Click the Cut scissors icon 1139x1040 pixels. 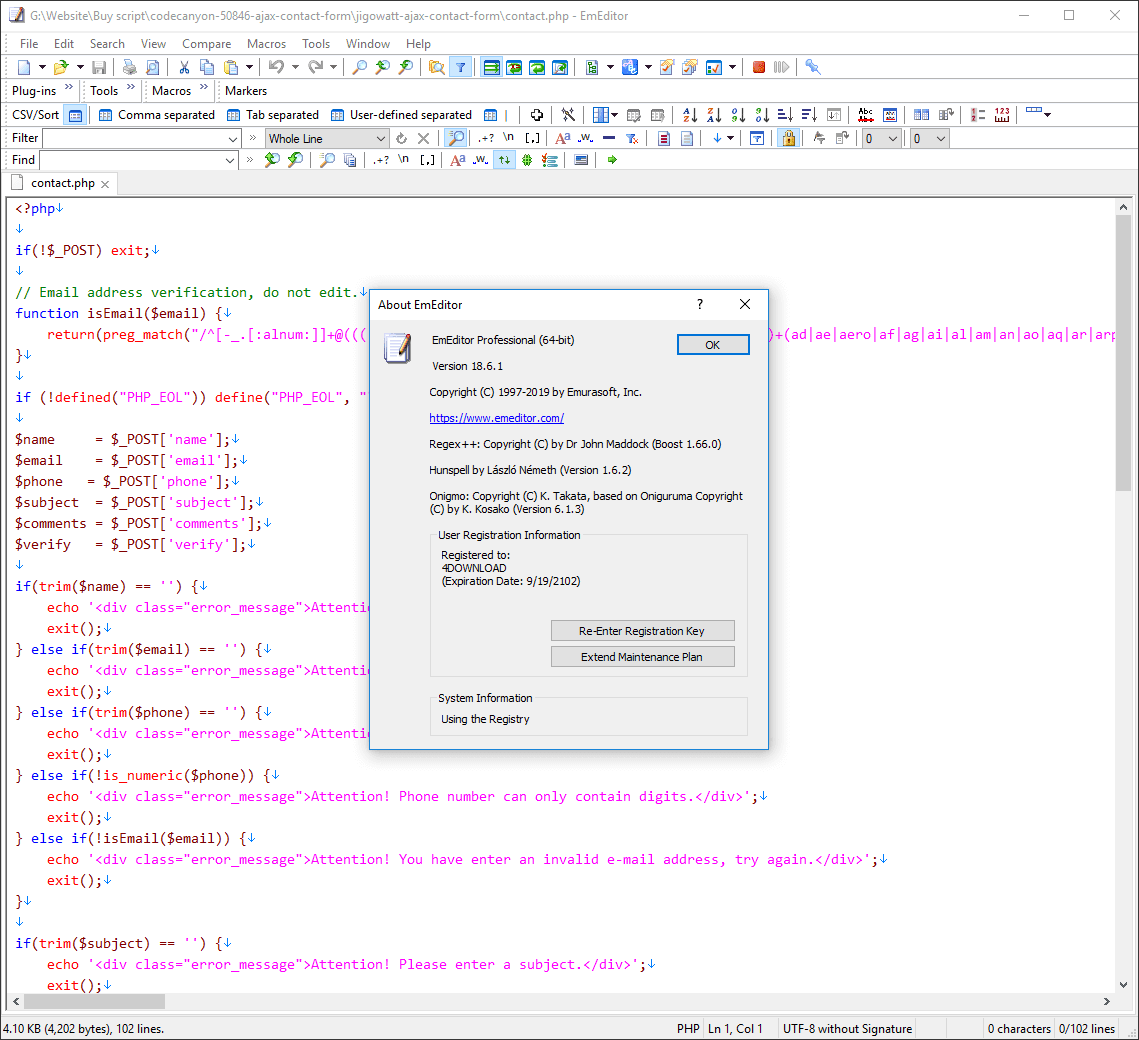pos(184,67)
